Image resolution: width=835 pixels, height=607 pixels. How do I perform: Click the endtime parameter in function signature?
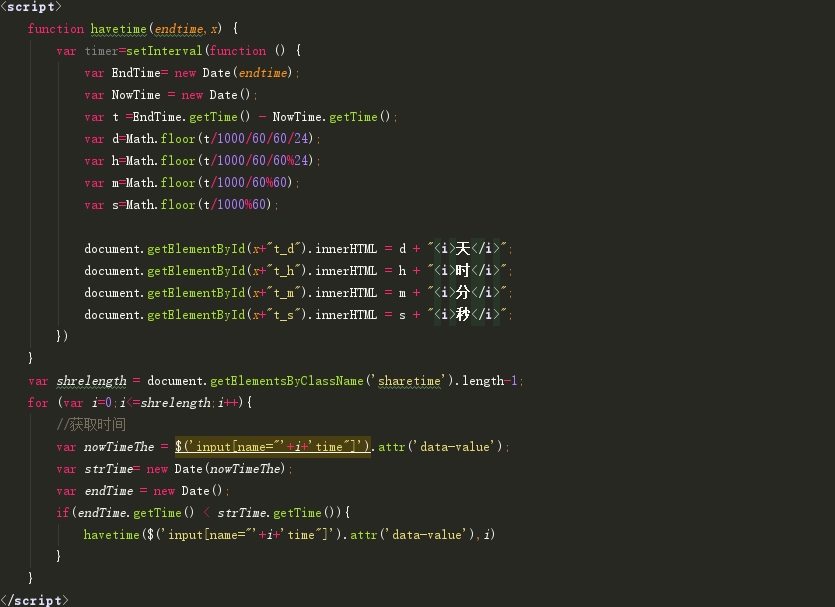coord(179,29)
